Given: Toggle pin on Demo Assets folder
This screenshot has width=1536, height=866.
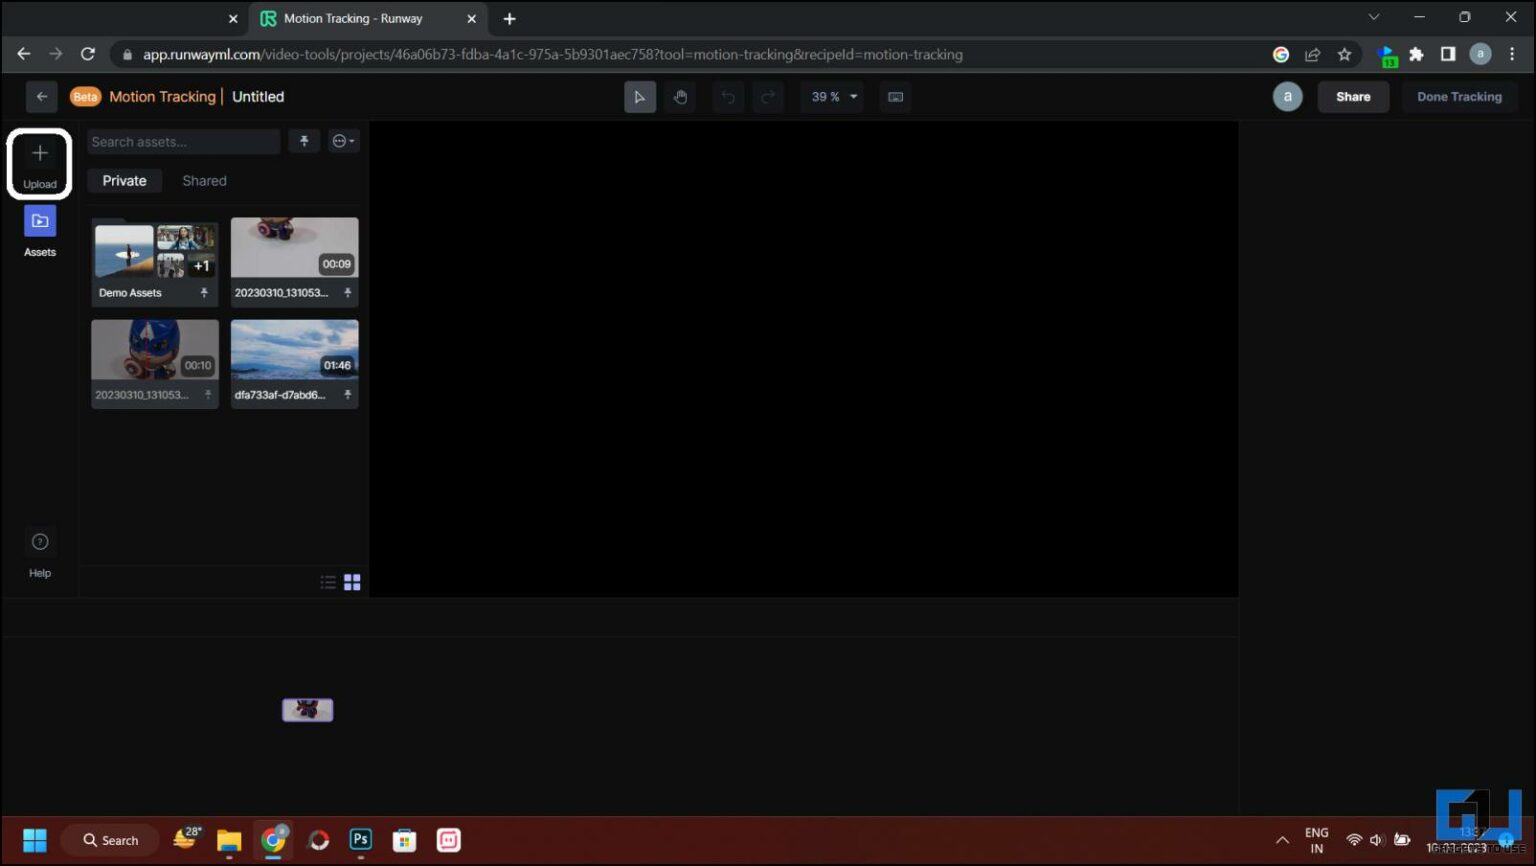Looking at the screenshot, I should (203, 292).
